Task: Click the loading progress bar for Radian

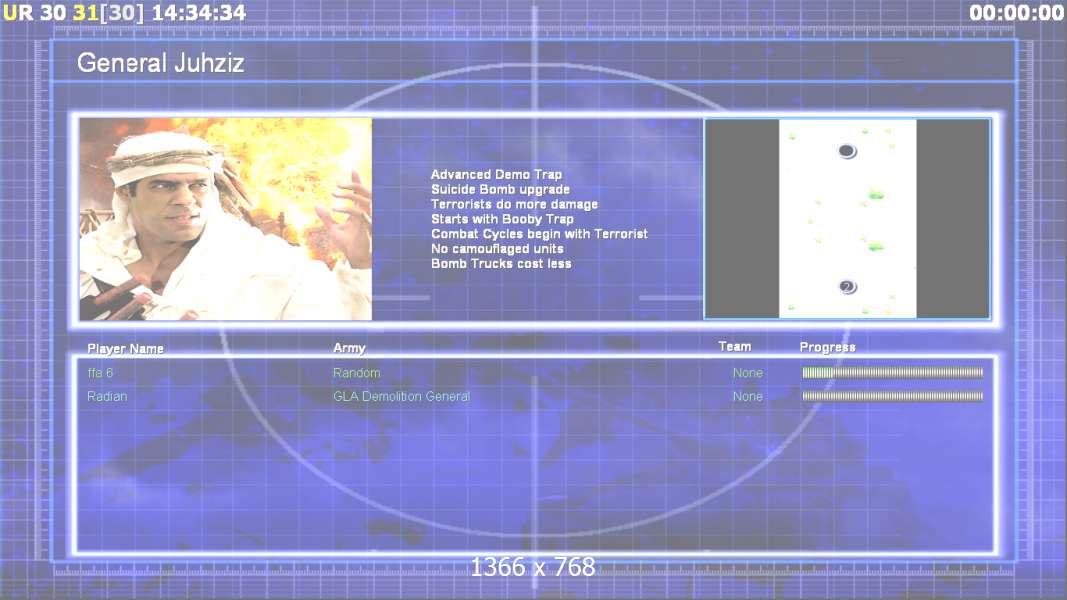Action: [x=893, y=396]
